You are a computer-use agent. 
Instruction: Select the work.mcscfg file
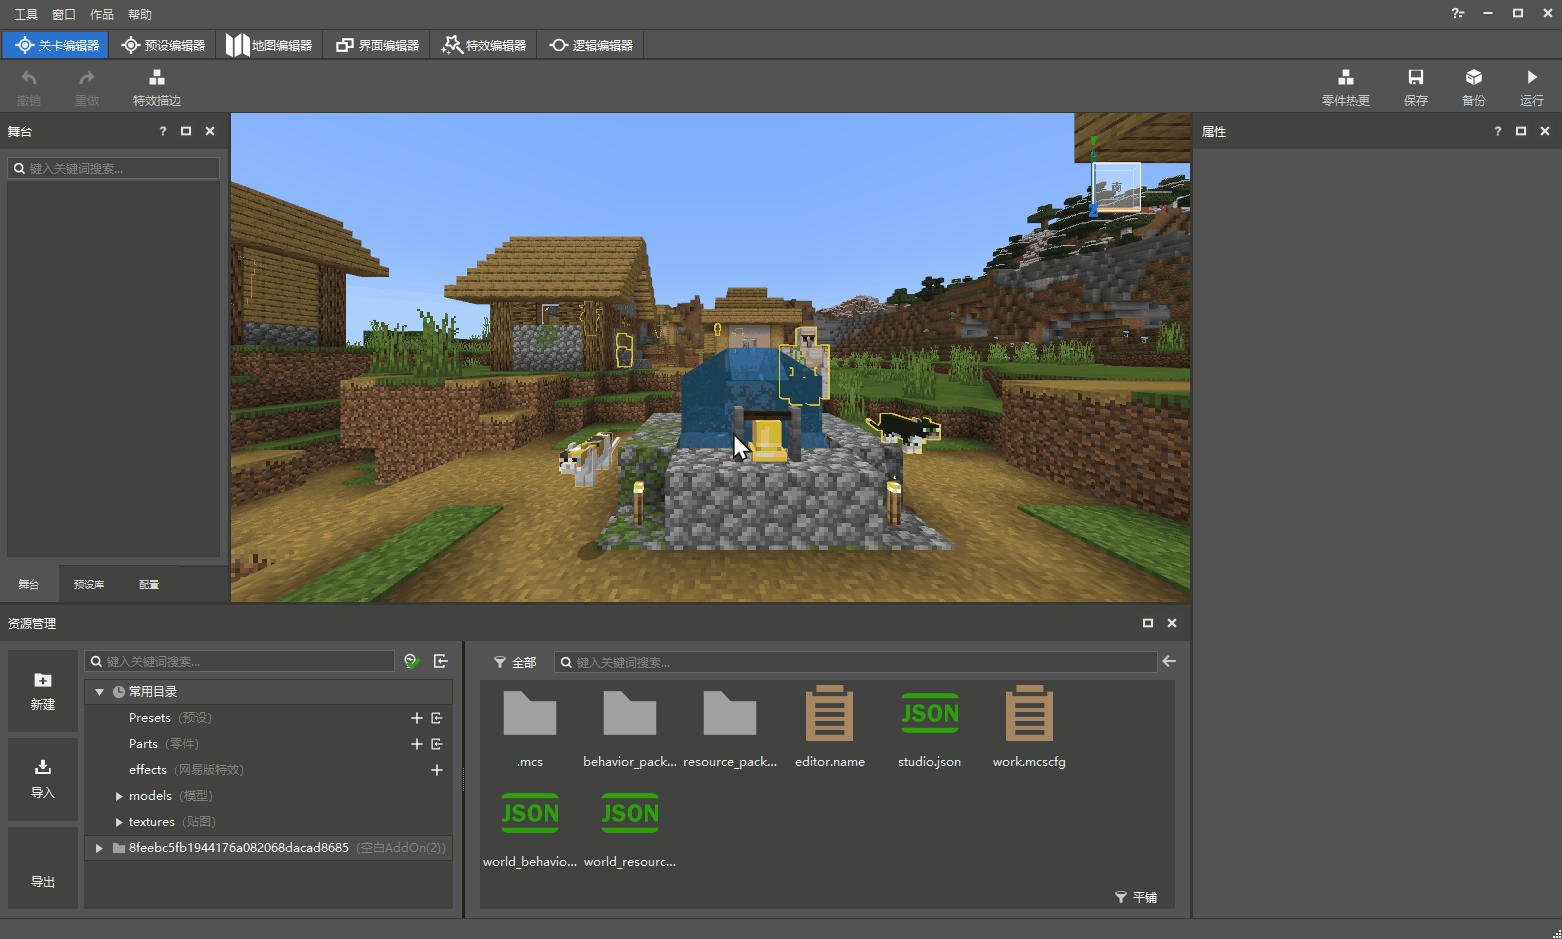pyautogui.click(x=1029, y=727)
